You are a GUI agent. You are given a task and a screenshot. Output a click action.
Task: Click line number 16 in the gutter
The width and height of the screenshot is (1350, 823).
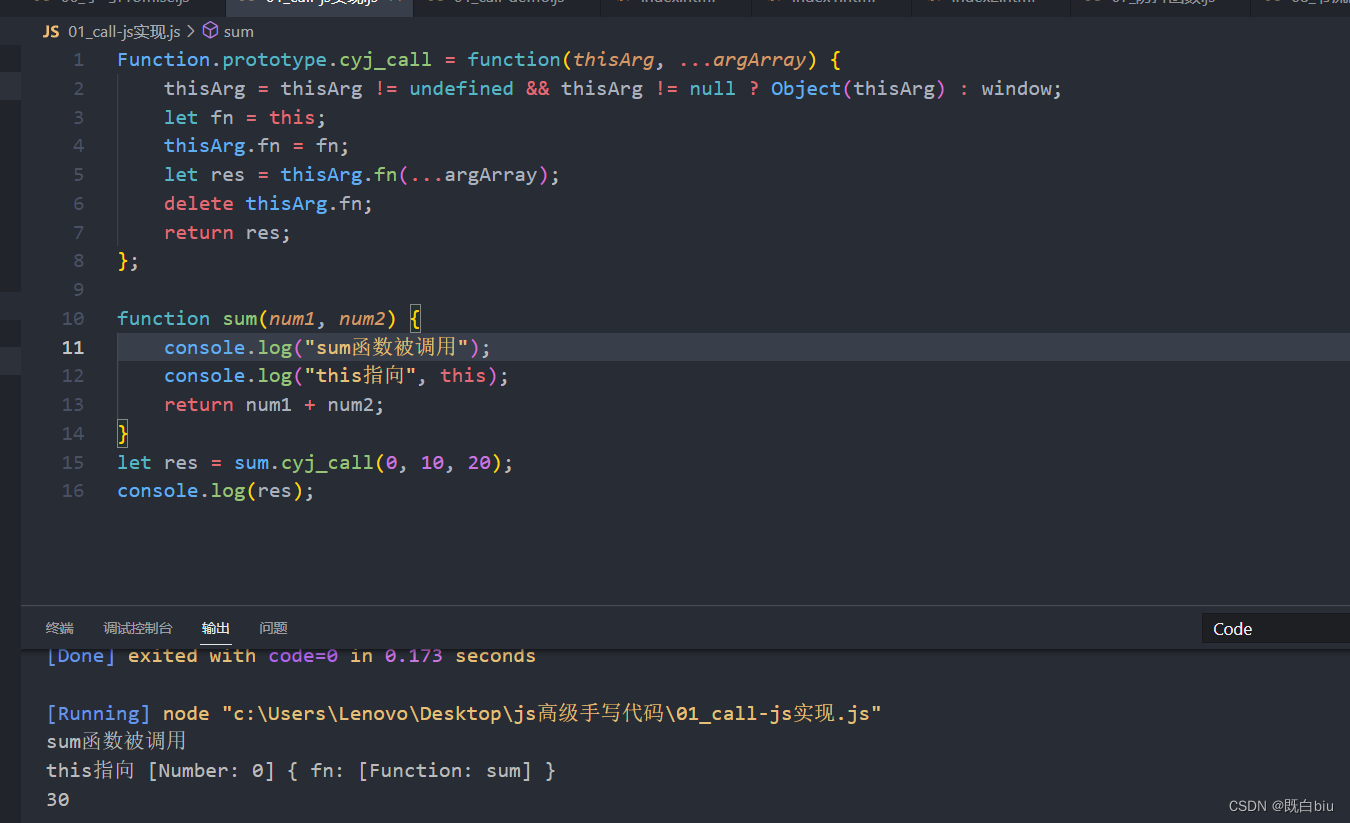point(73,491)
